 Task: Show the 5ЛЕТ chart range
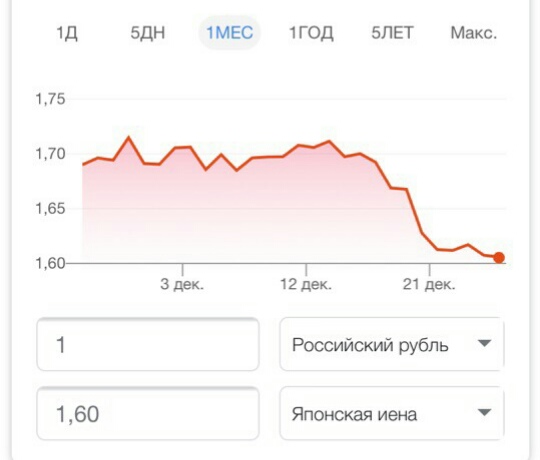point(392,33)
